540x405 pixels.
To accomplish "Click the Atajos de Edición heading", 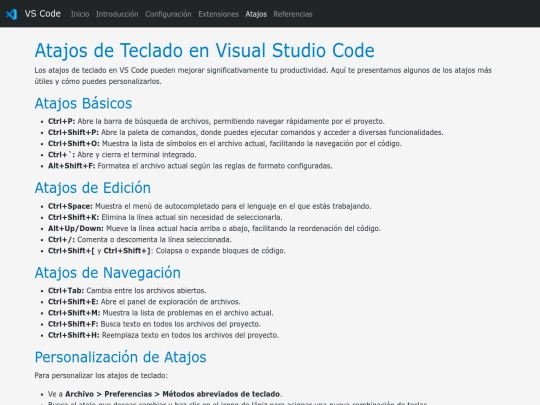I will point(93,188).
